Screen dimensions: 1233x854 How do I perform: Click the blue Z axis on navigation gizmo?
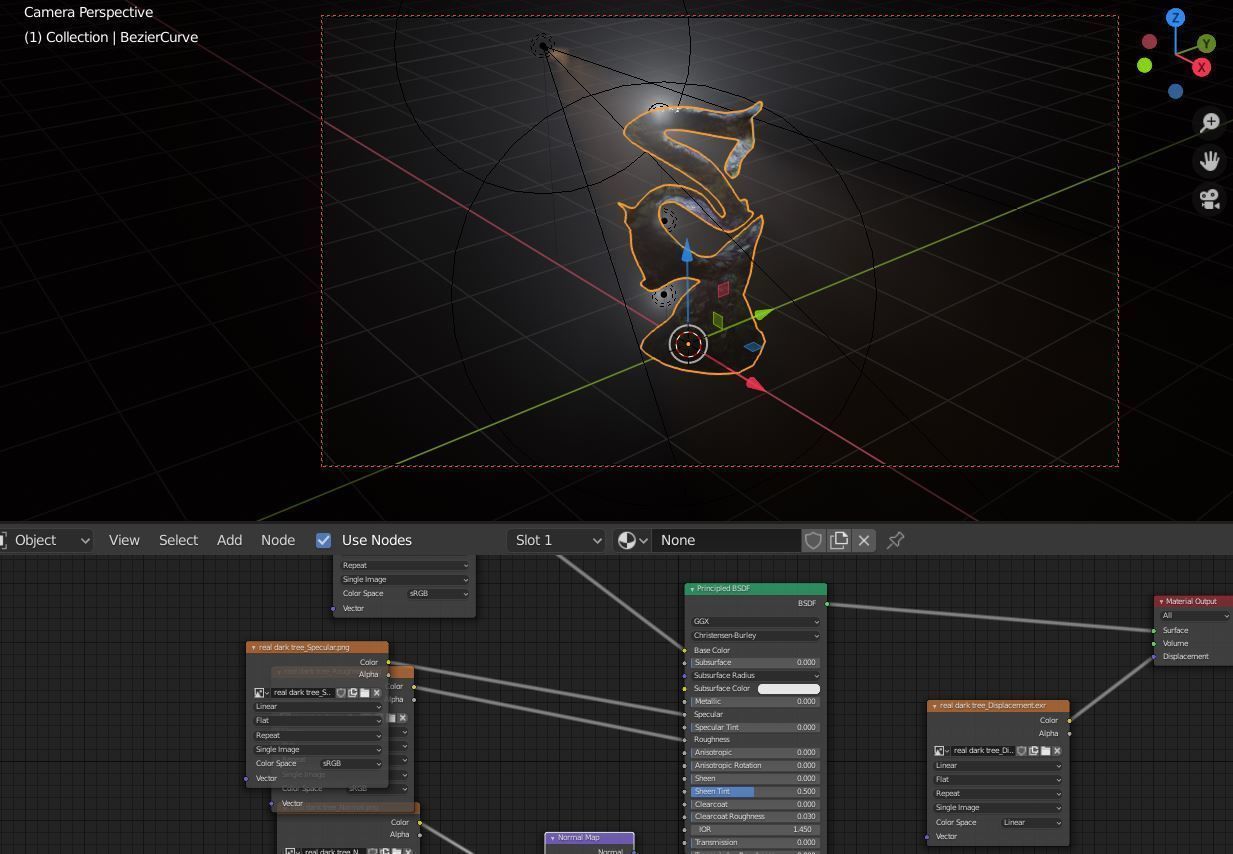[x=1176, y=17]
